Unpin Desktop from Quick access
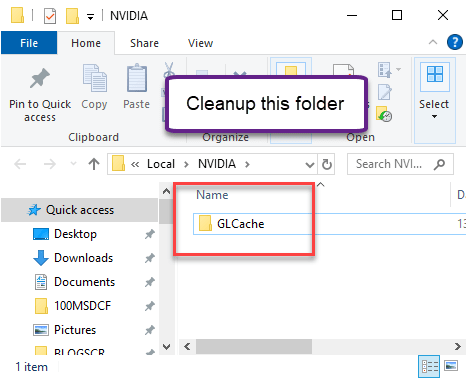 (150, 234)
